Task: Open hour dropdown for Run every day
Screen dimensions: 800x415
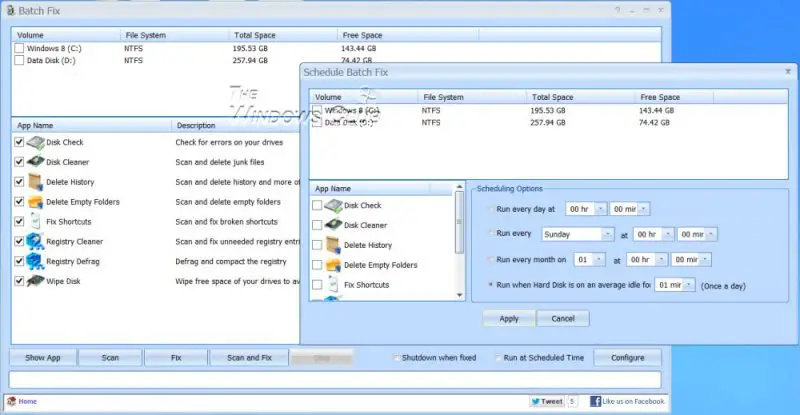Action: click(601, 209)
